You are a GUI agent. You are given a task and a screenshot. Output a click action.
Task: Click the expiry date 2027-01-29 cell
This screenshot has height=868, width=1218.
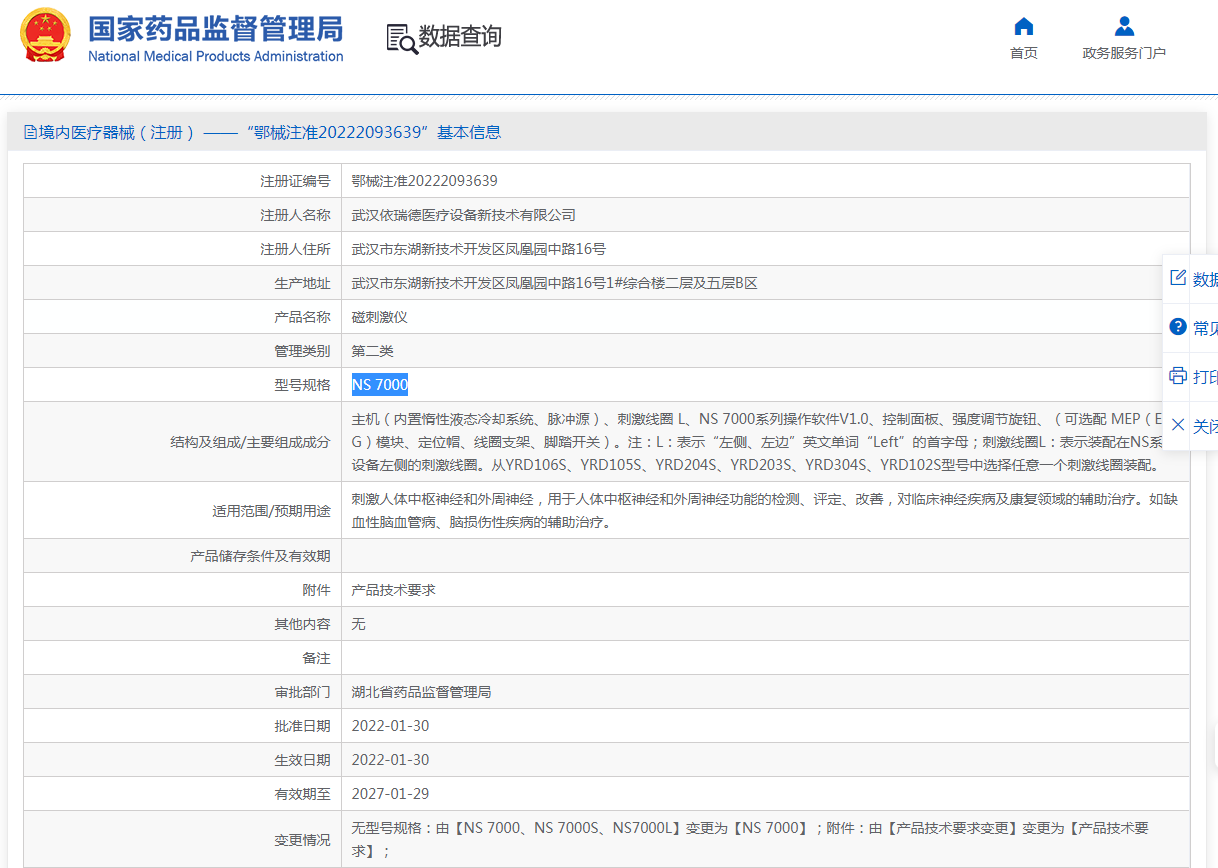click(390, 794)
